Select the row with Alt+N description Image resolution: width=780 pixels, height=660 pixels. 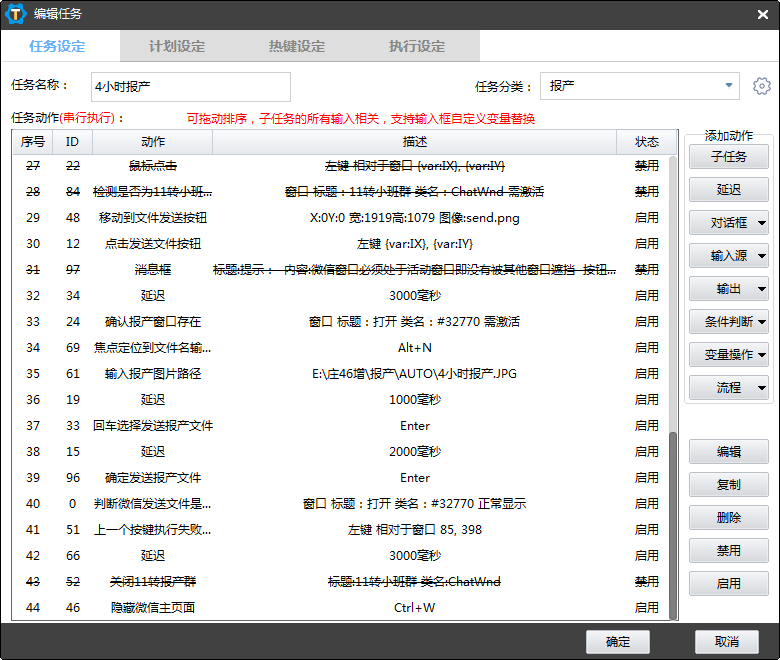click(341, 348)
